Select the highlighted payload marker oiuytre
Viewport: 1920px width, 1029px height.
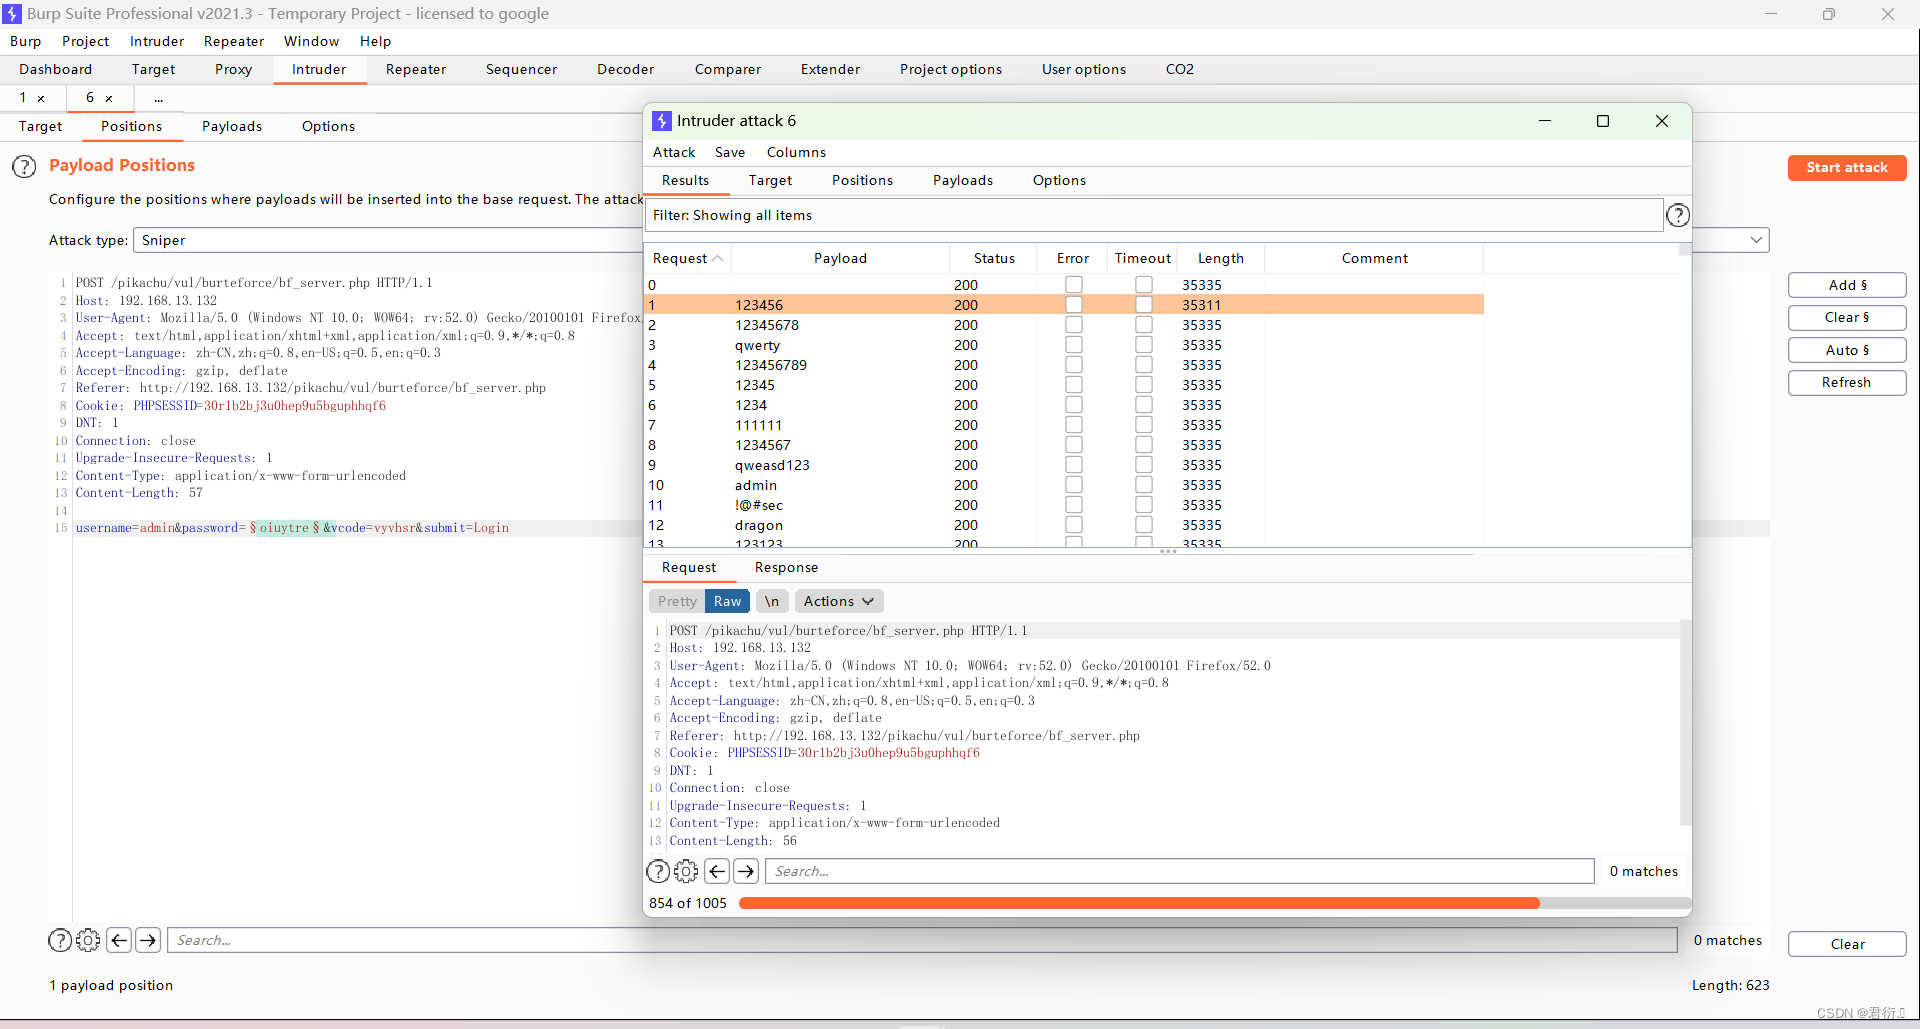284,528
